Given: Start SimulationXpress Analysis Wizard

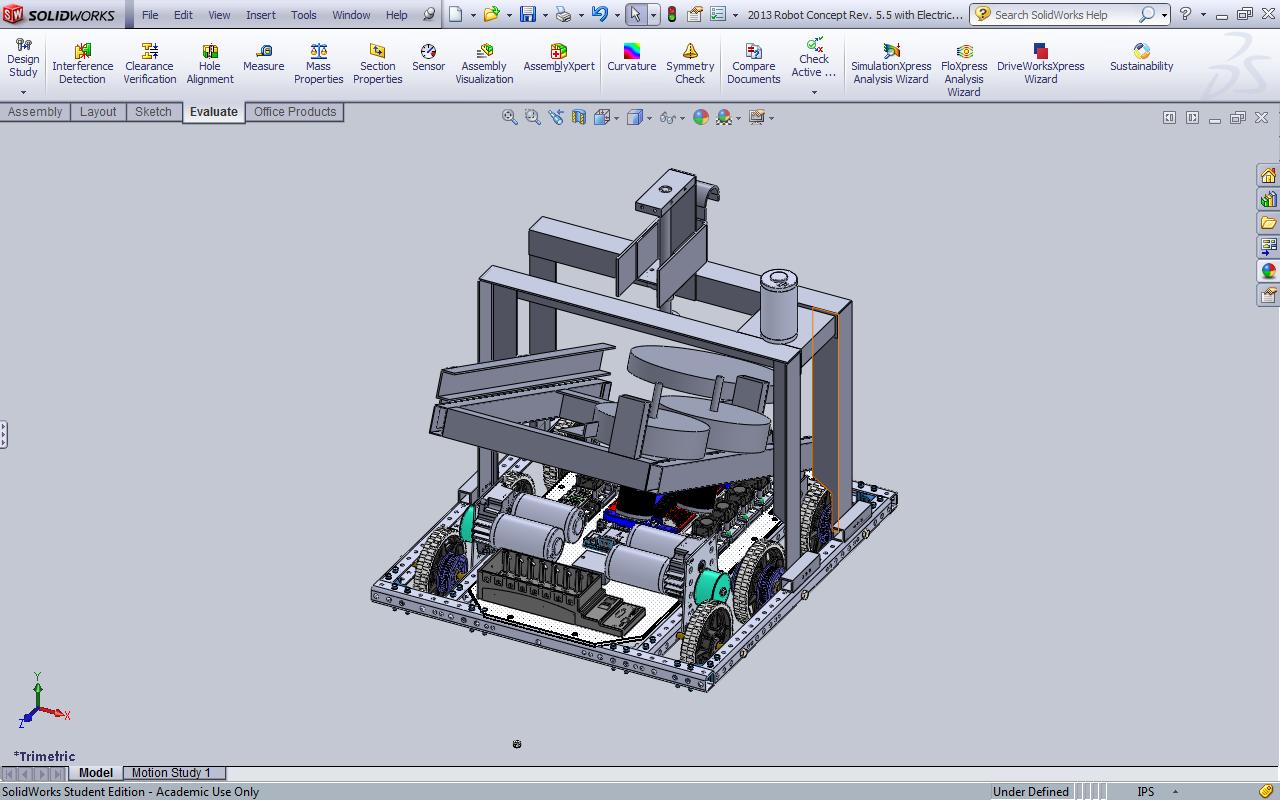Looking at the screenshot, I should 890,64.
